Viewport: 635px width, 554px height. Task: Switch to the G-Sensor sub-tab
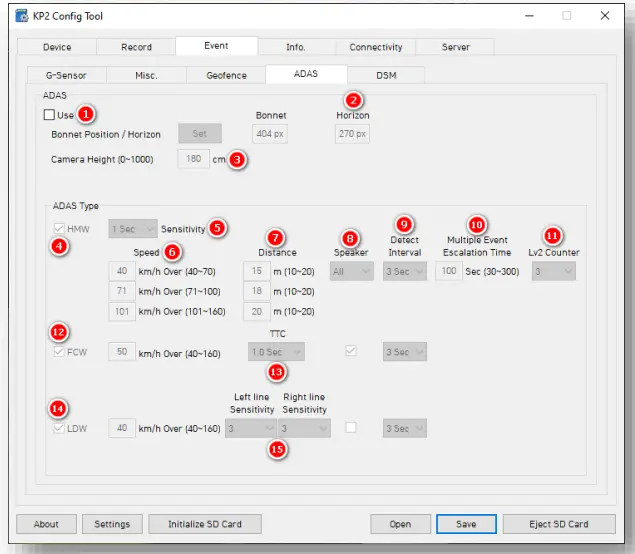point(66,75)
